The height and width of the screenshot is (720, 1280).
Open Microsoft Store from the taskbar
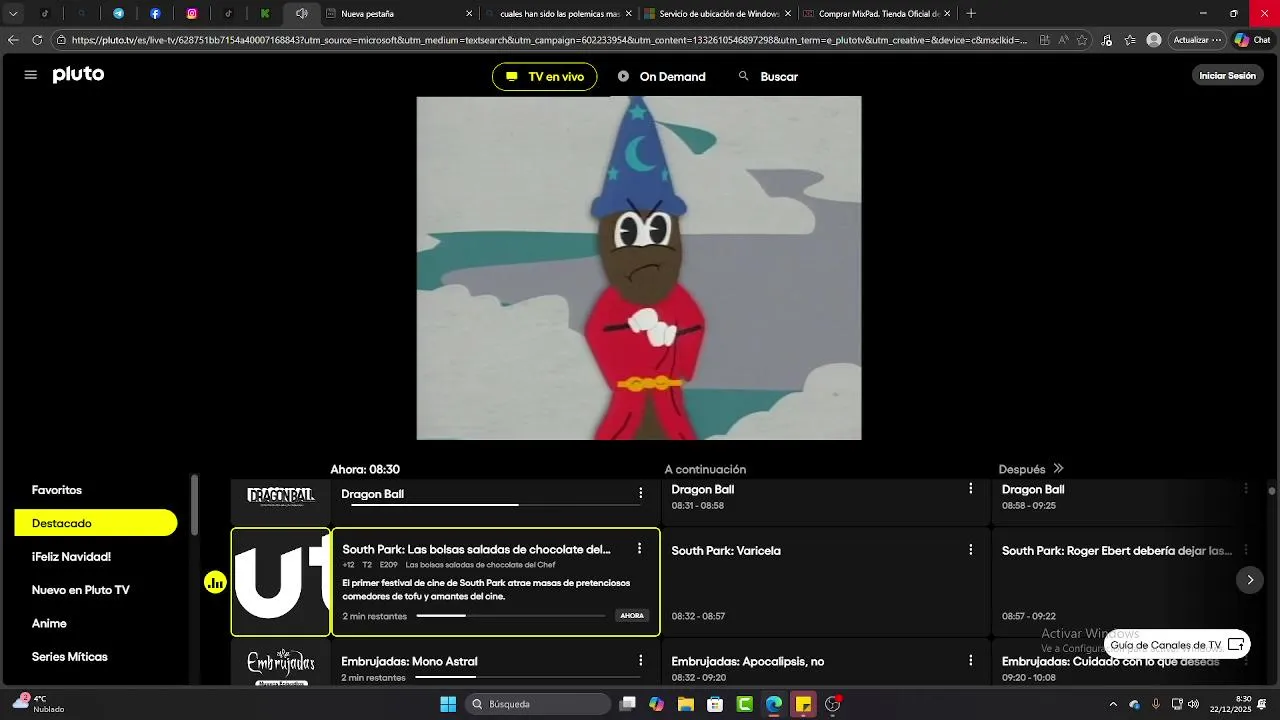tap(715, 704)
